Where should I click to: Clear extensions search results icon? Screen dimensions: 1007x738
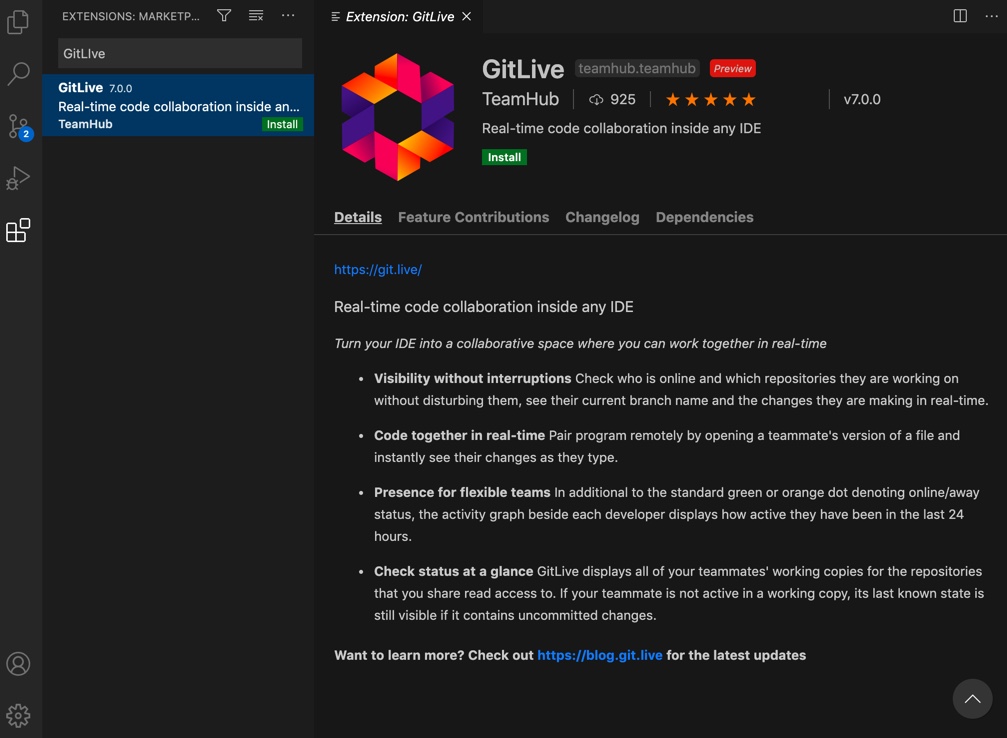pyautogui.click(x=256, y=15)
